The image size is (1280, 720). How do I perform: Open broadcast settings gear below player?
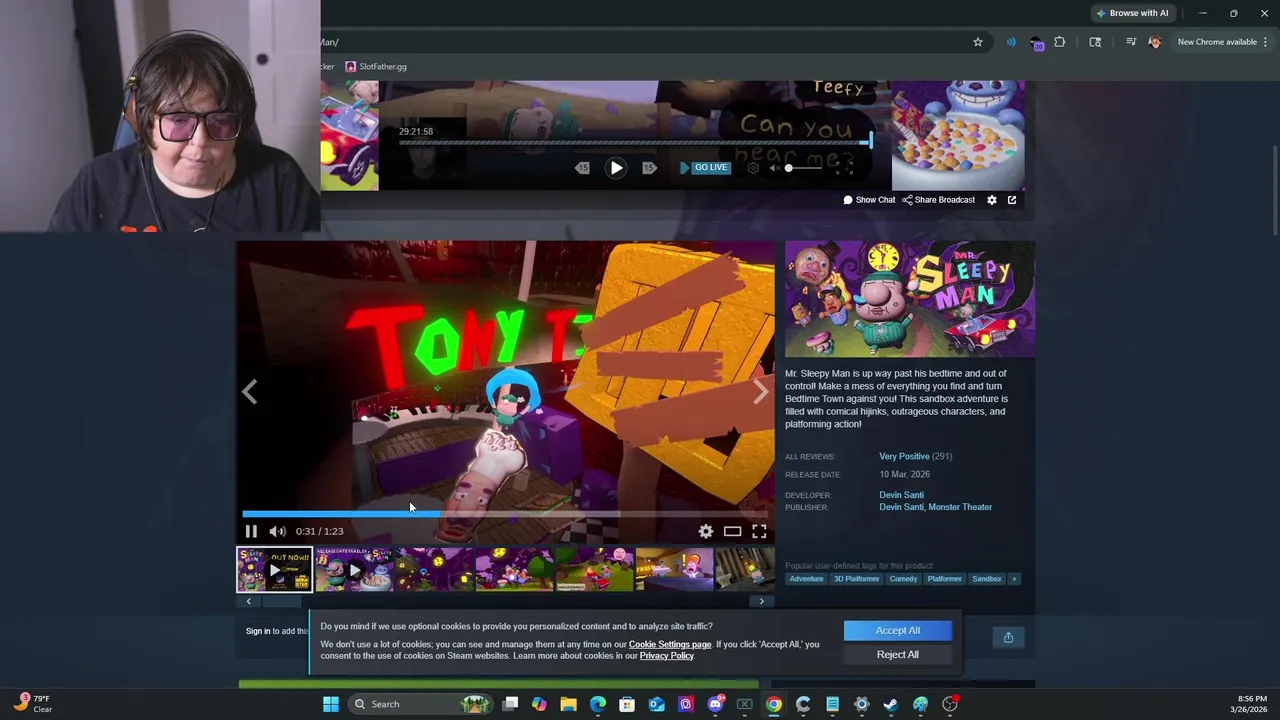tap(992, 200)
